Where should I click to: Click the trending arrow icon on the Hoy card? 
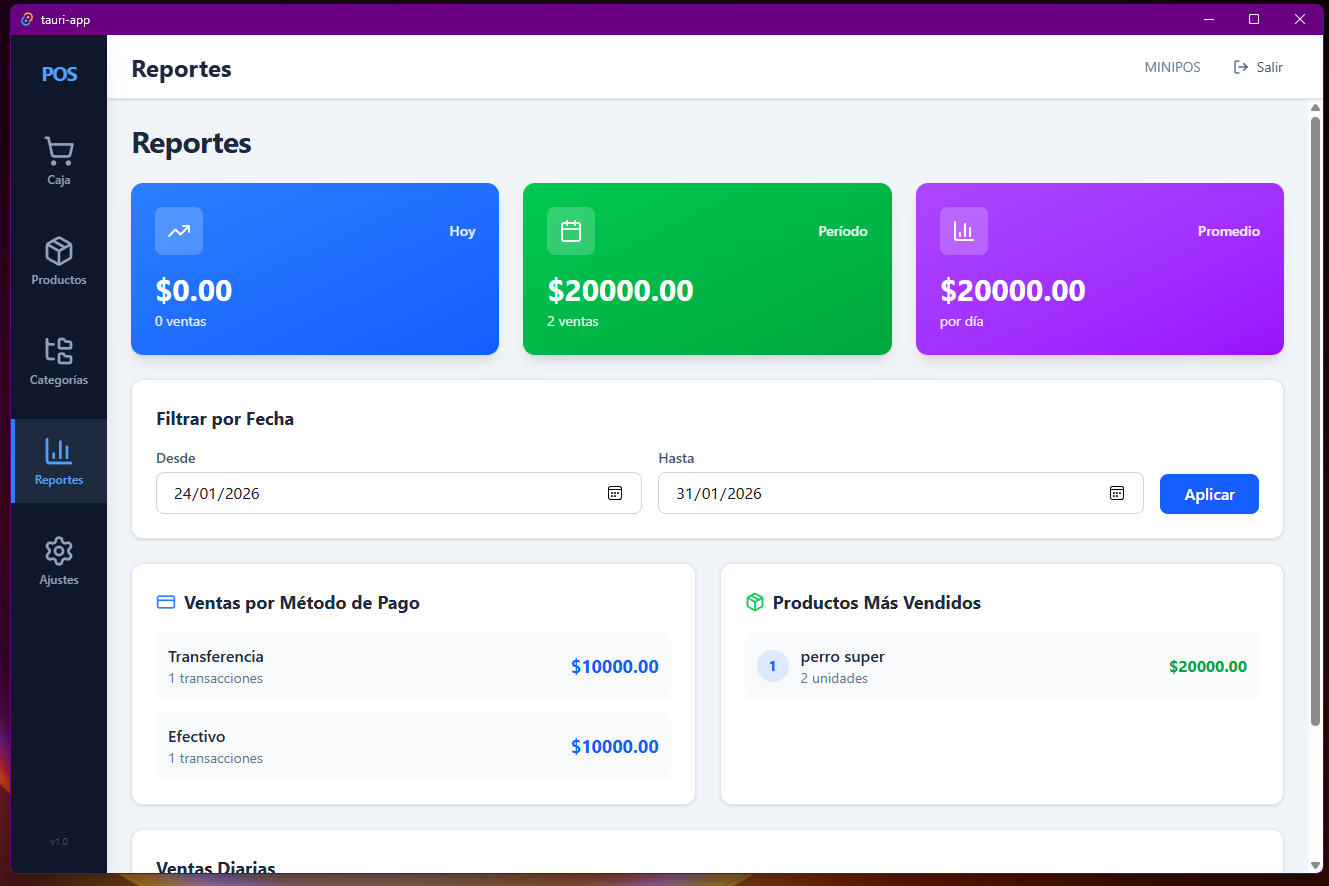[178, 231]
